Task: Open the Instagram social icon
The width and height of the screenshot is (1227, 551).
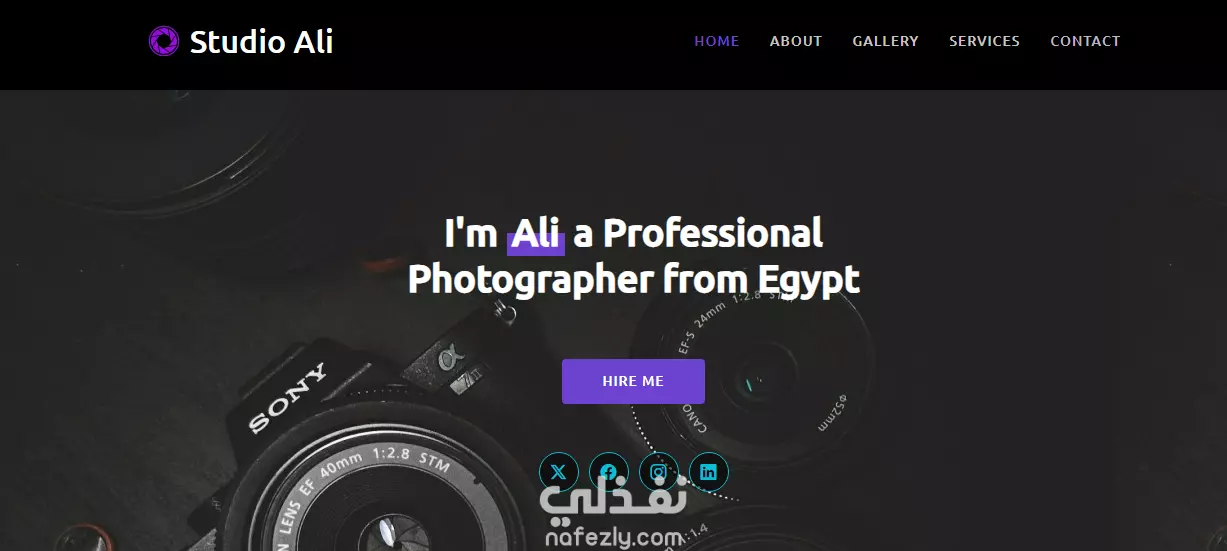Action: click(658, 472)
